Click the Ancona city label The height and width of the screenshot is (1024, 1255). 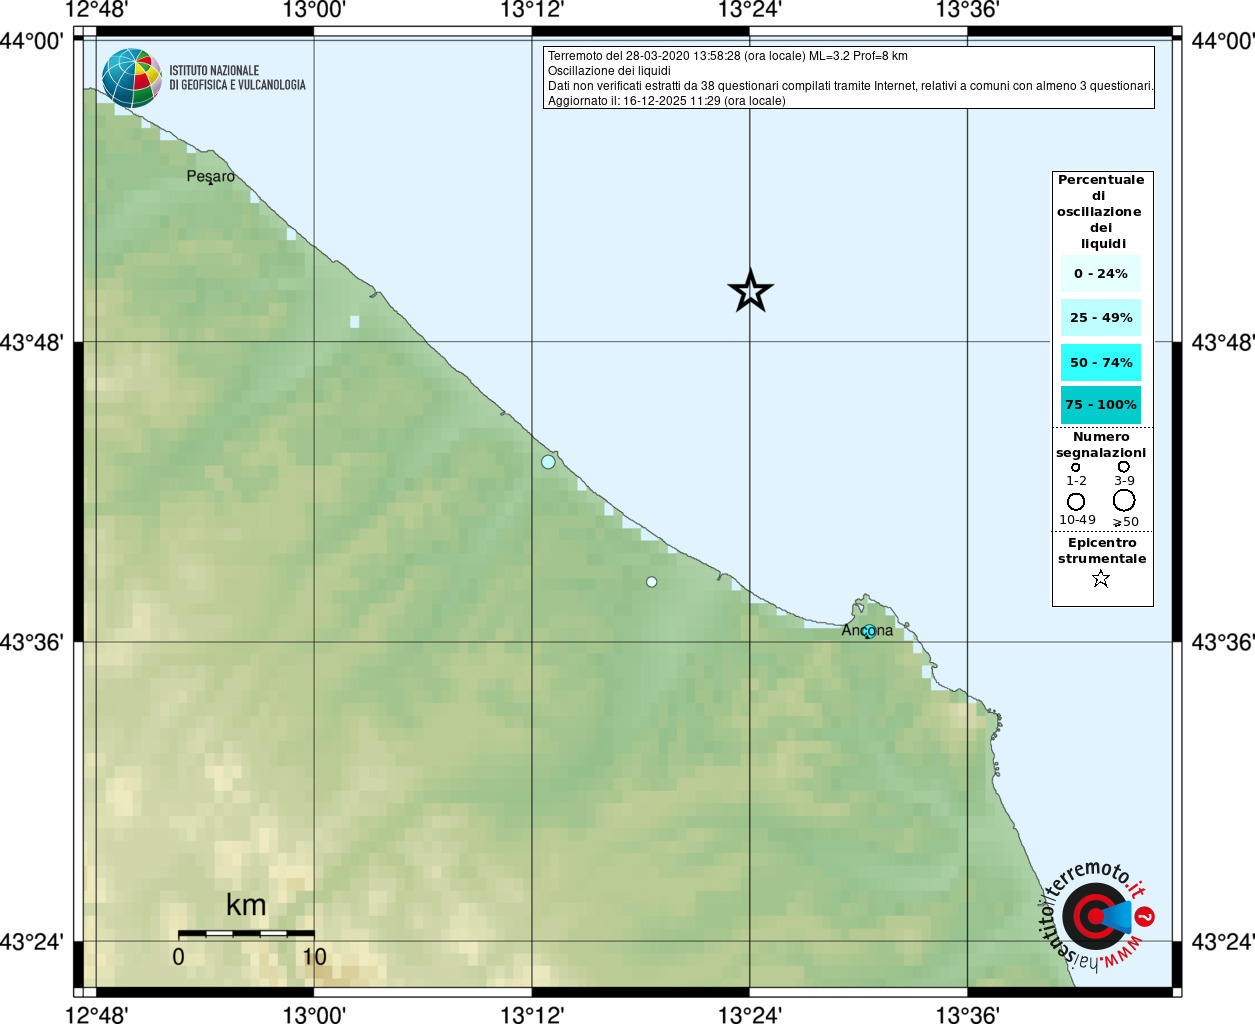(867, 631)
